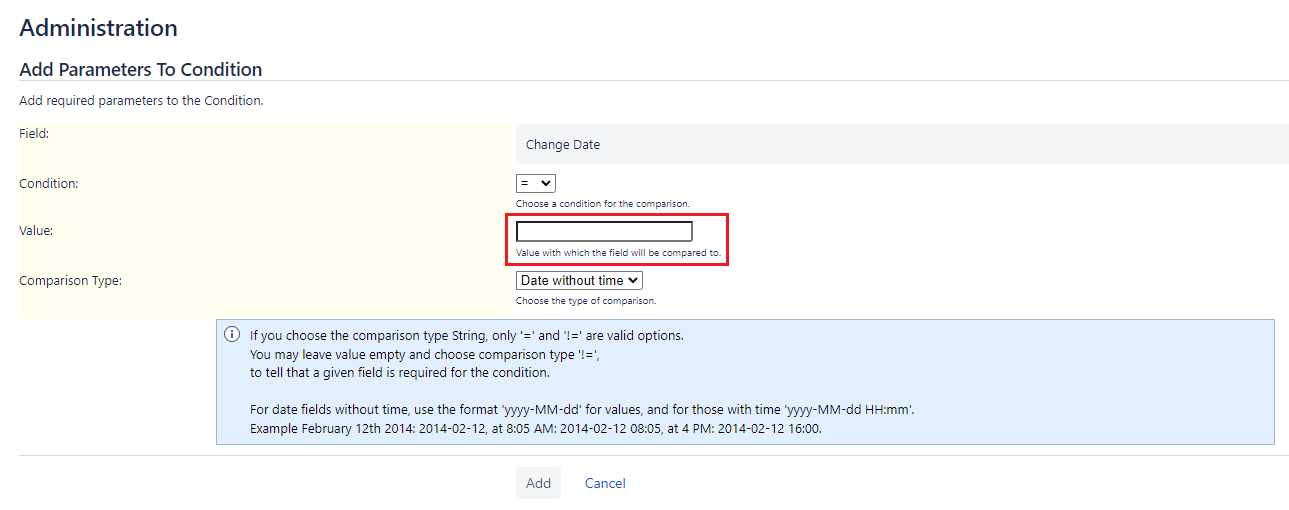This screenshot has width=1289, height=510.
Task: Click the 'Field:' label
Action: (34, 133)
